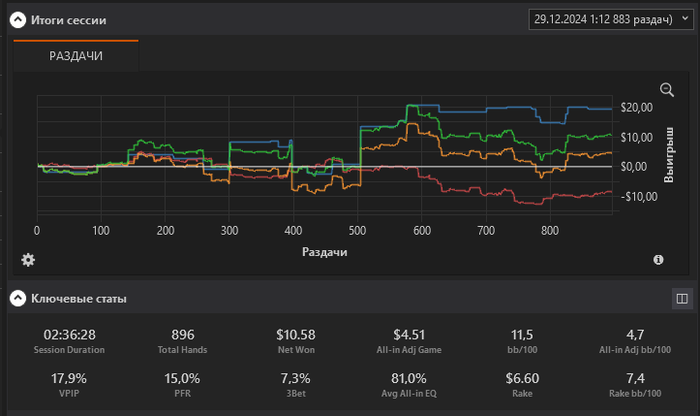Select the All-in Adj Game stat
This screenshot has height=416, width=700.
point(409,334)
